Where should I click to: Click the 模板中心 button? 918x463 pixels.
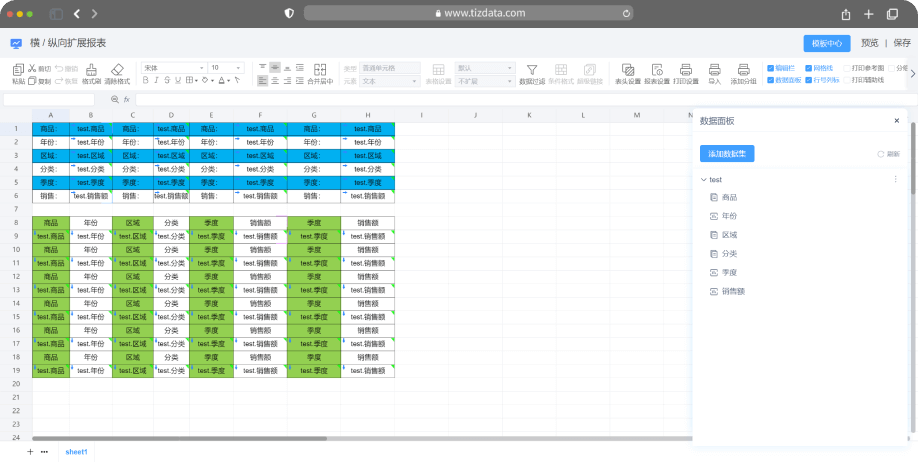click(x=826, y=43)
